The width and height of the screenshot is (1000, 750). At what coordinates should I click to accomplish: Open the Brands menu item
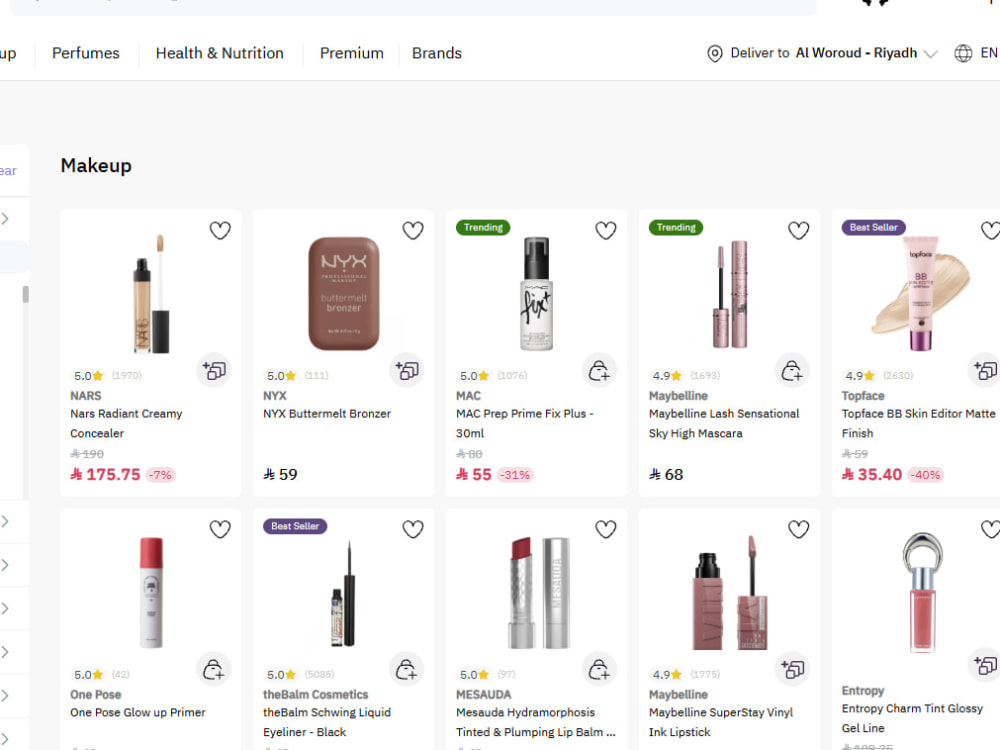click(x=437, y=53)
